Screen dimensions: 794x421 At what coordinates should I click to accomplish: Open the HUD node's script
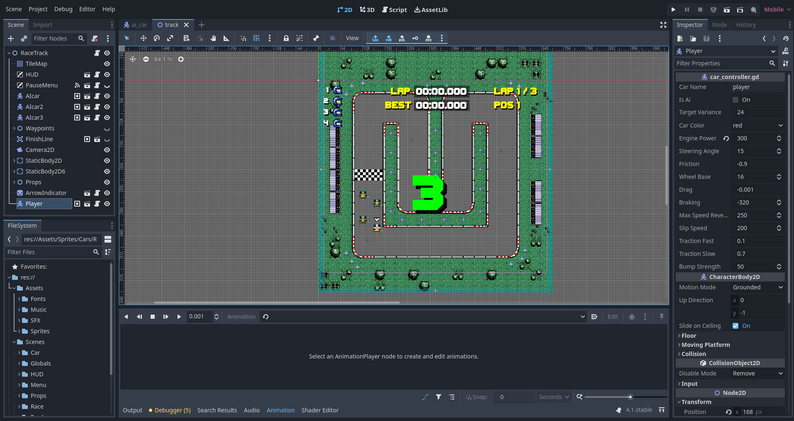click(x=97, y=74)
